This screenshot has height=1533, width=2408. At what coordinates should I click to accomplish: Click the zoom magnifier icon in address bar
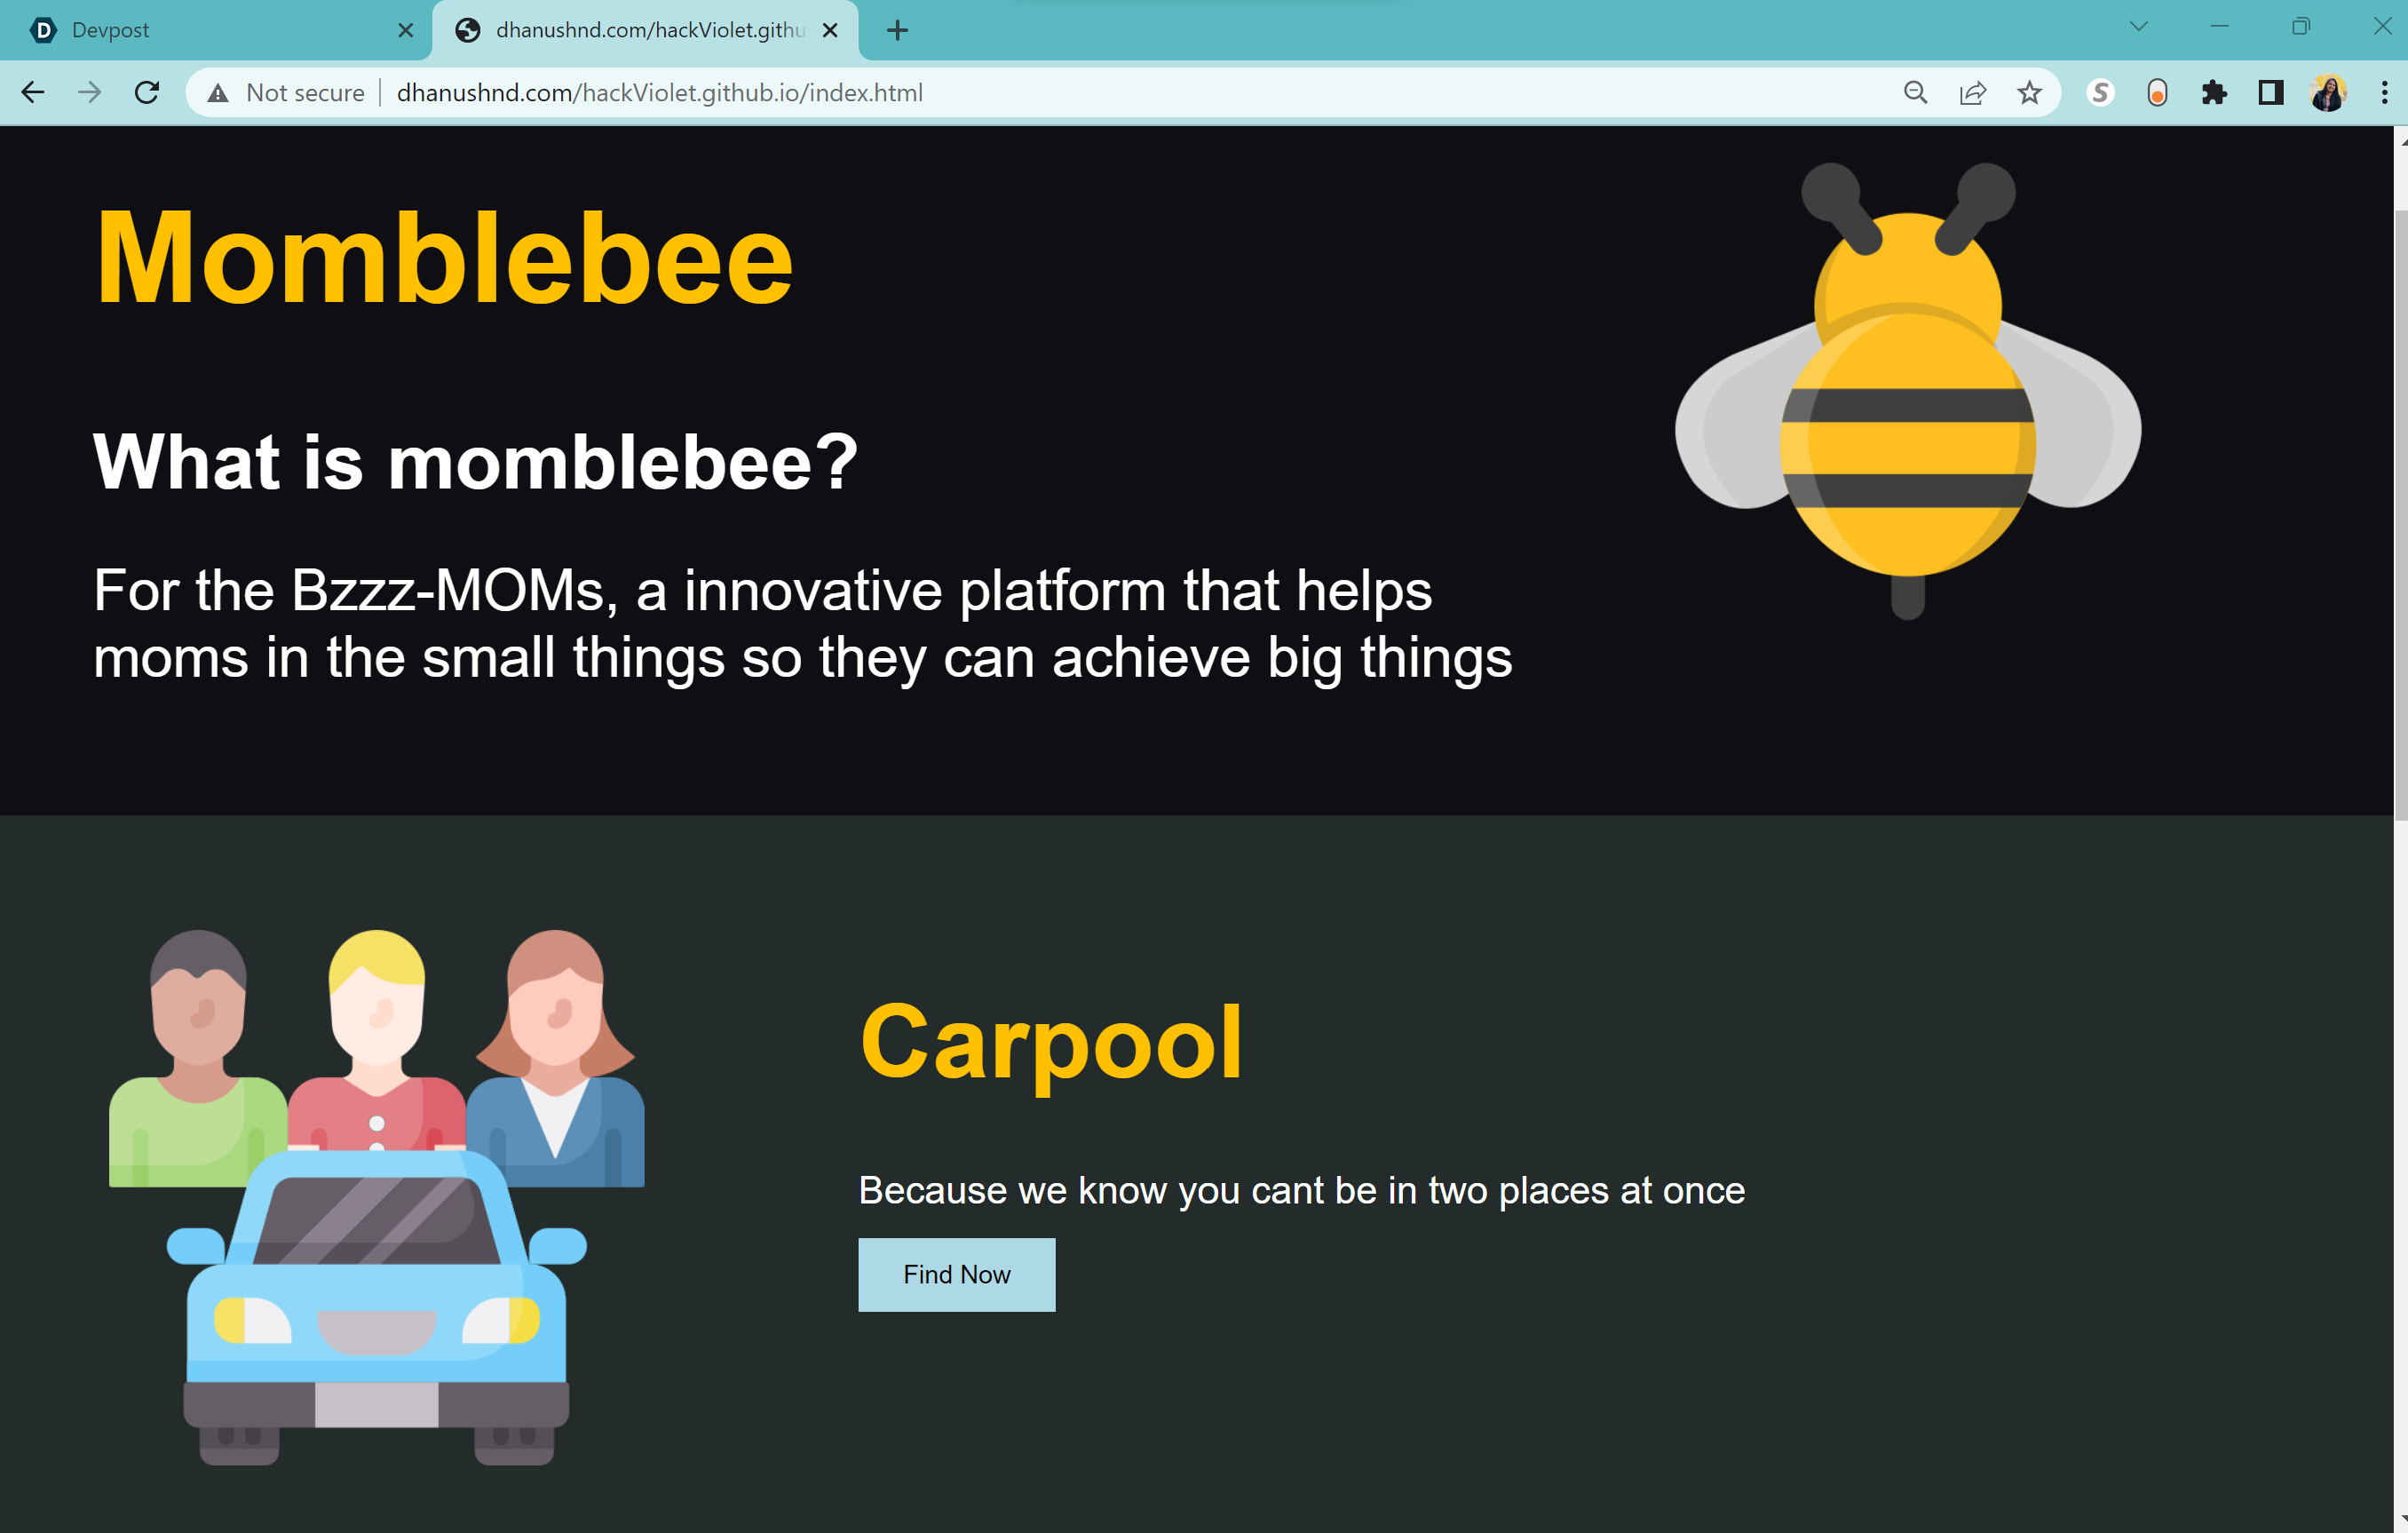pos(1915,93)
